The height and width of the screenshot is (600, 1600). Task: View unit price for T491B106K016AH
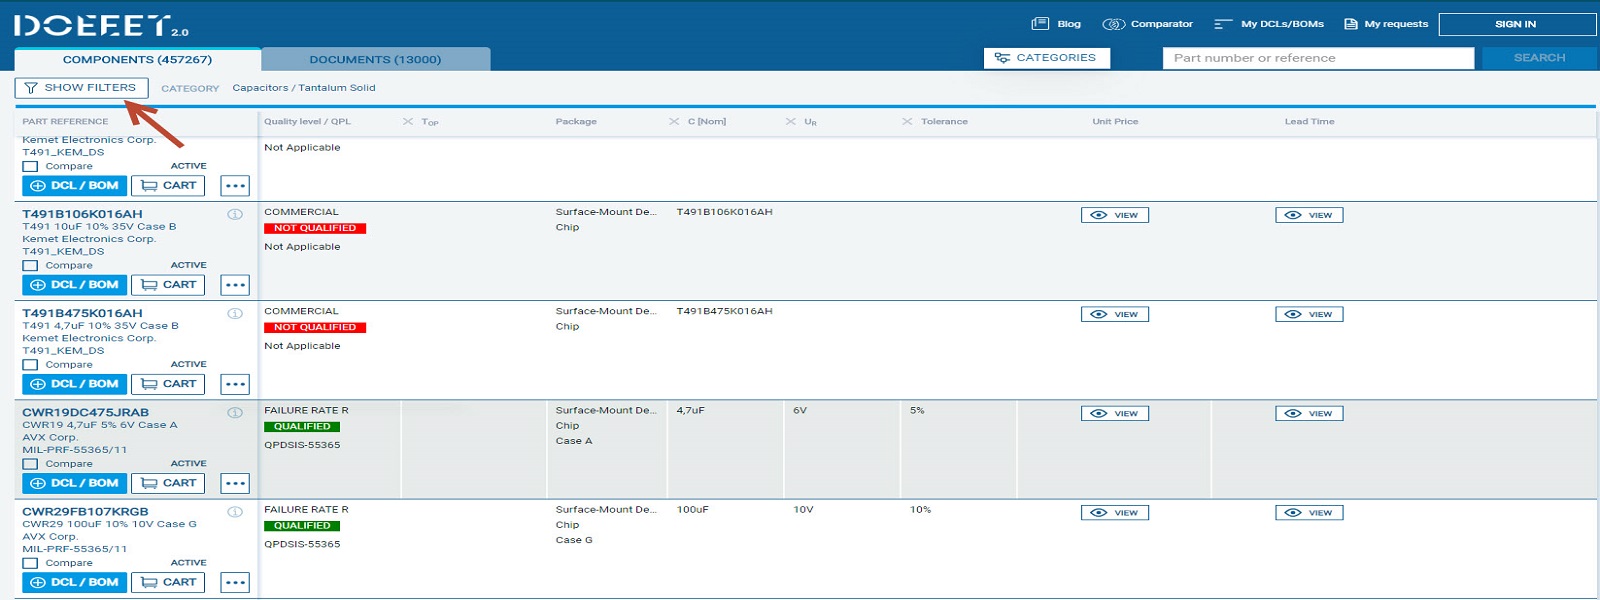(x=1115, y=215)
